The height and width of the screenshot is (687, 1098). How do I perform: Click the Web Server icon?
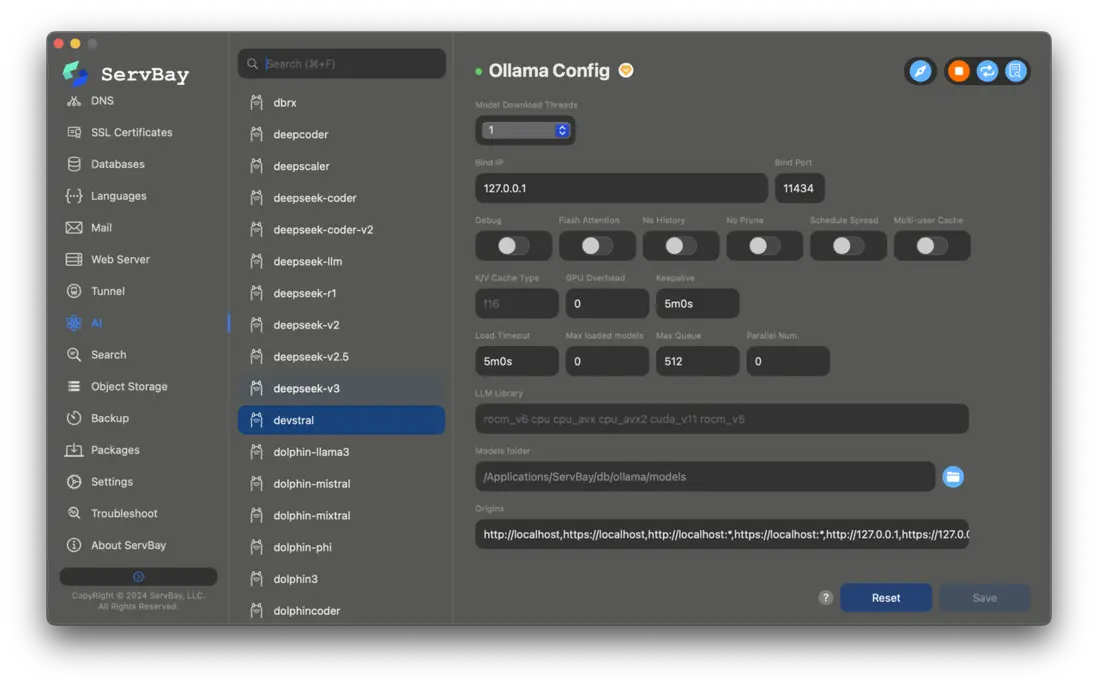coord(74,259)
